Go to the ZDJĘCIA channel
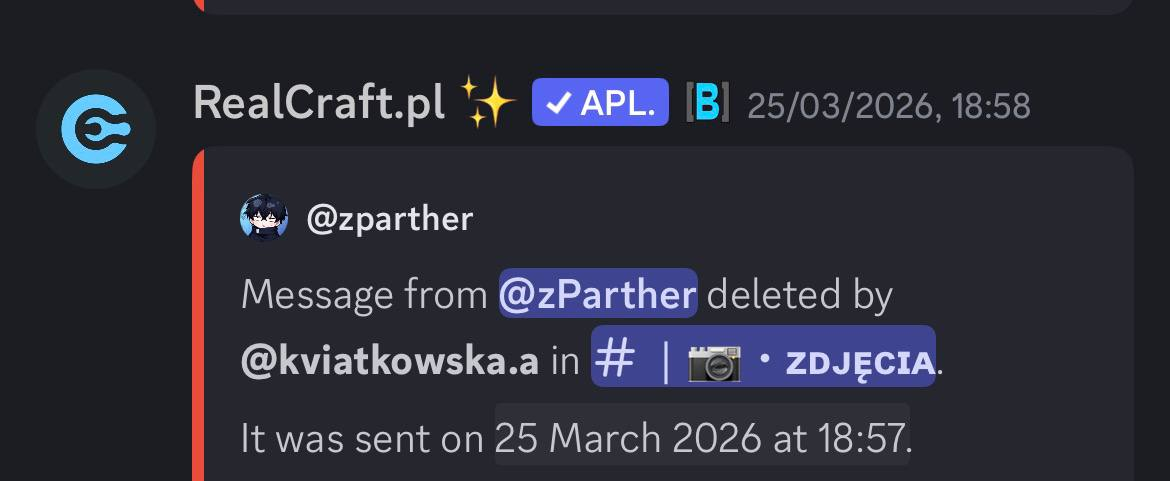The width and height of the screenshot is (1170, 481). [860, 362]
